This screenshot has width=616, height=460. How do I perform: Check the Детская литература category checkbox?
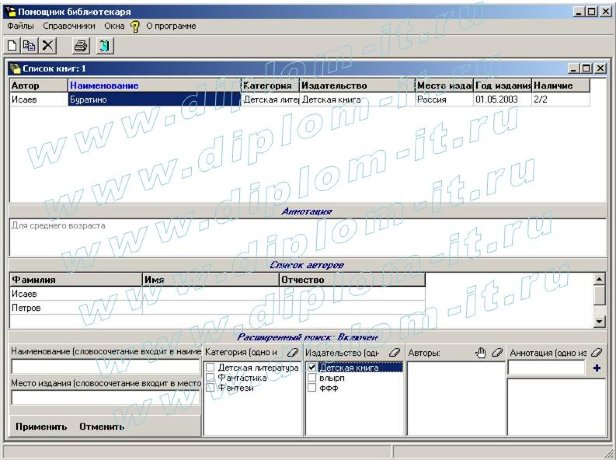(210, 369)
